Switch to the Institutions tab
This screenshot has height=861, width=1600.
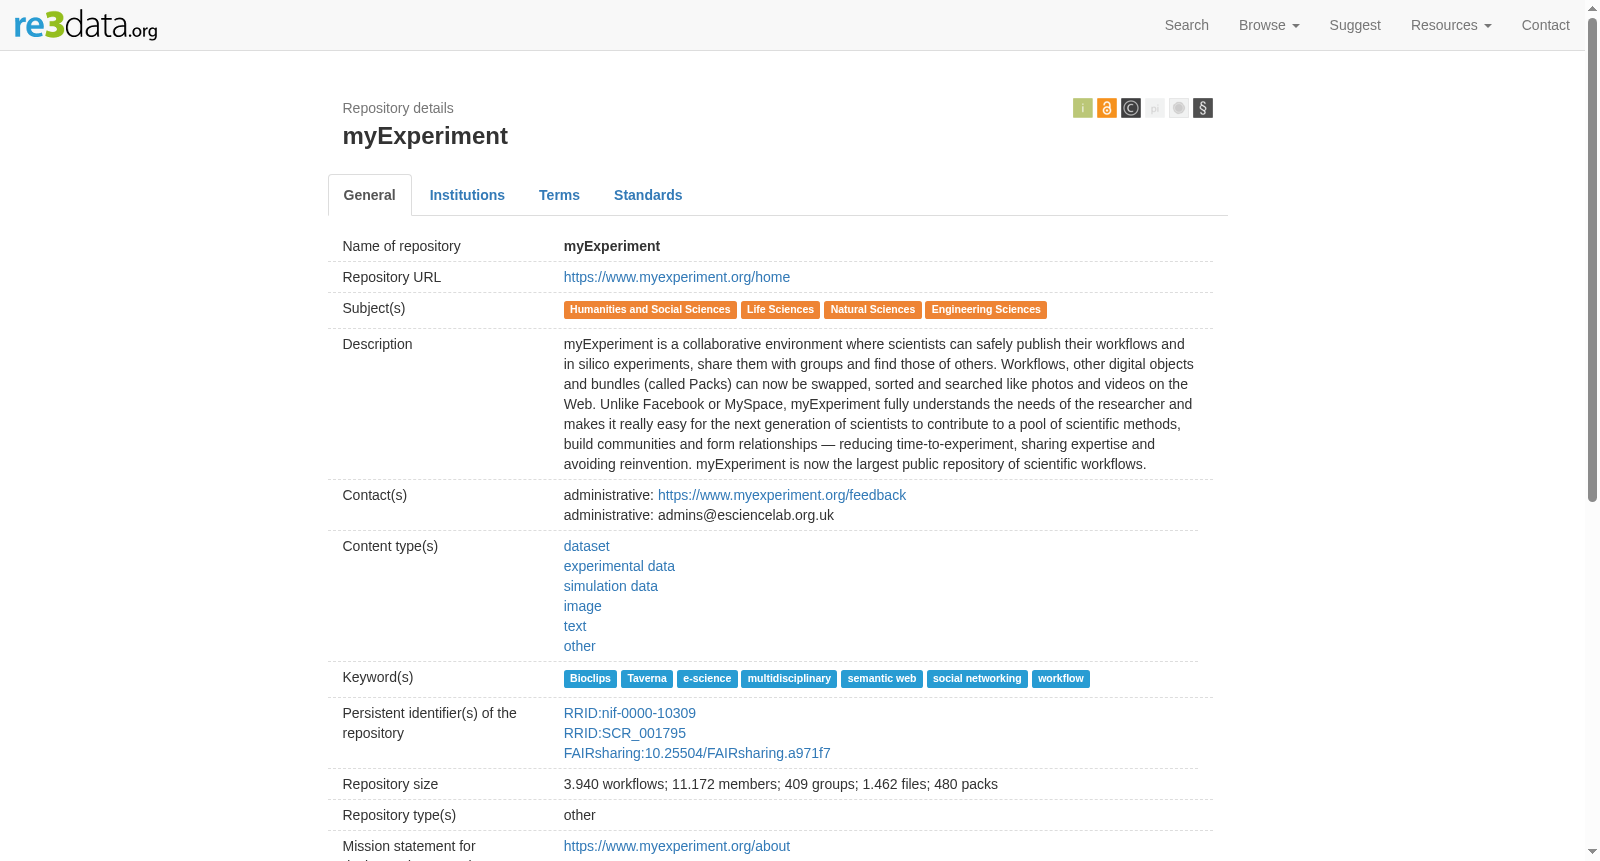click(x=467, y=195)
